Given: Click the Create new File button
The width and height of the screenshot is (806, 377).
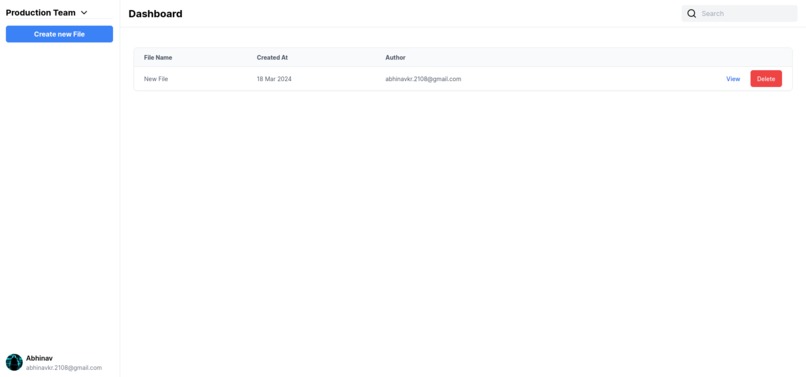Looking at the screenshot, I should pyautogui.click(x=59, y=34).
